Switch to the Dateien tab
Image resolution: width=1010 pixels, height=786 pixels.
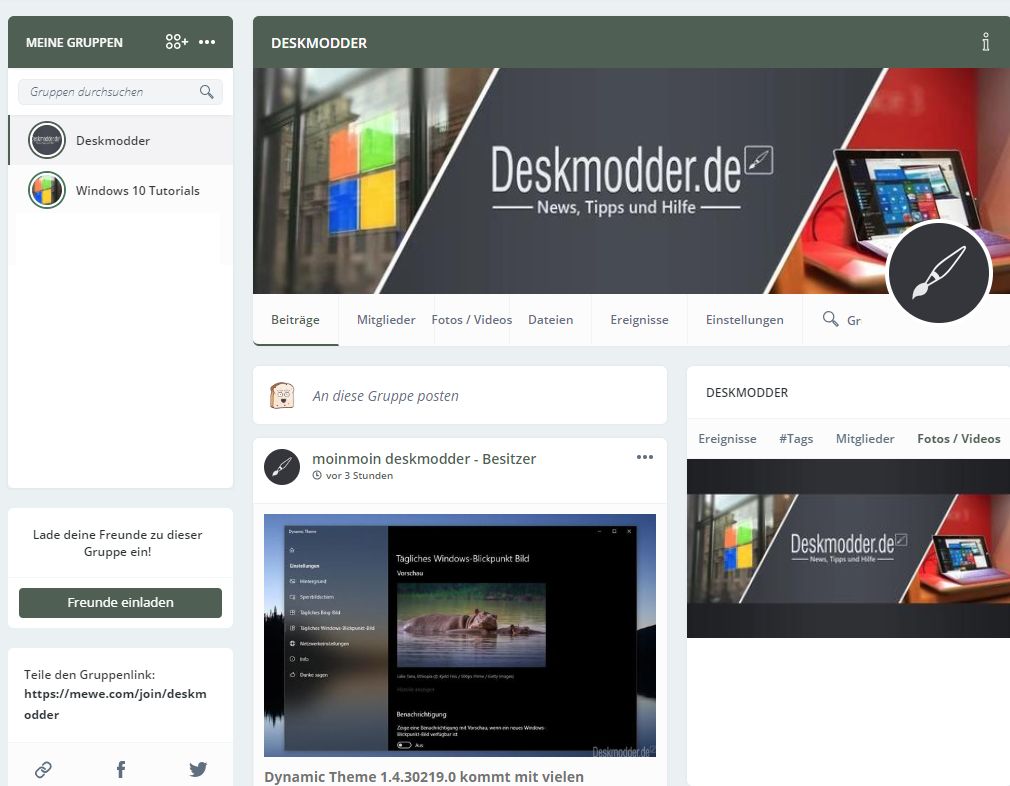tap(551, 320)
